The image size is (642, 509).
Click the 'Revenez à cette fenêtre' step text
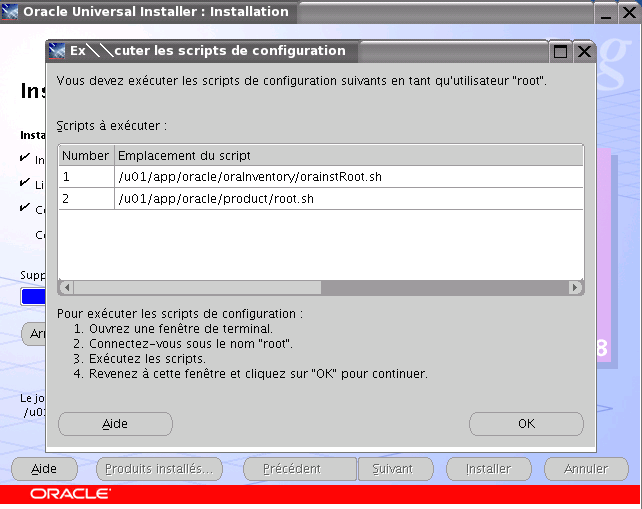pyautogui.click(x=258, y=374)
